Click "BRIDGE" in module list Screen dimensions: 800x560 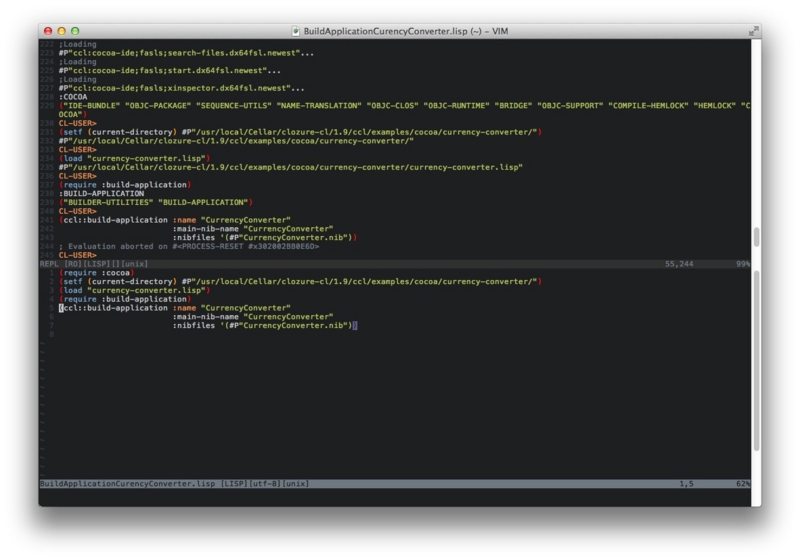pos(513,106)
